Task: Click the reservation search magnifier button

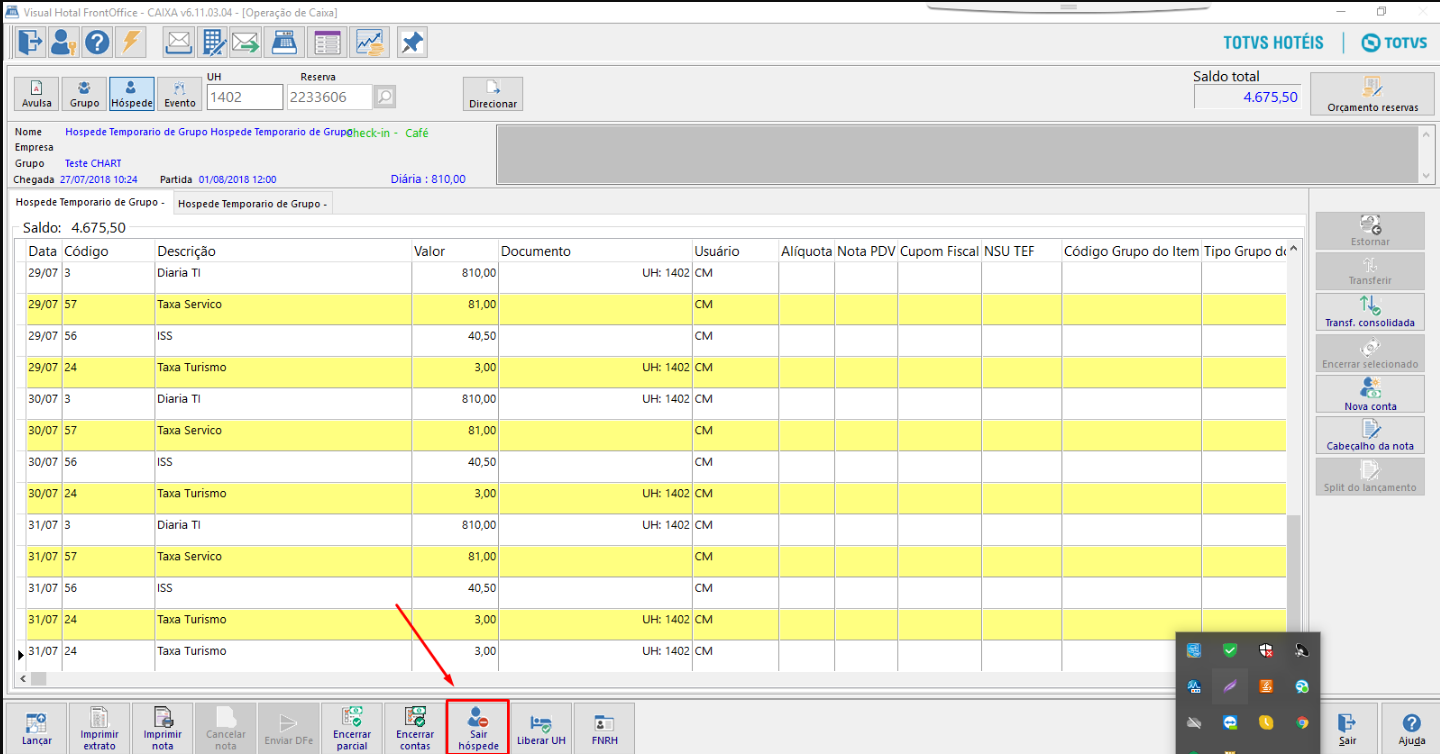Action: 385,97
